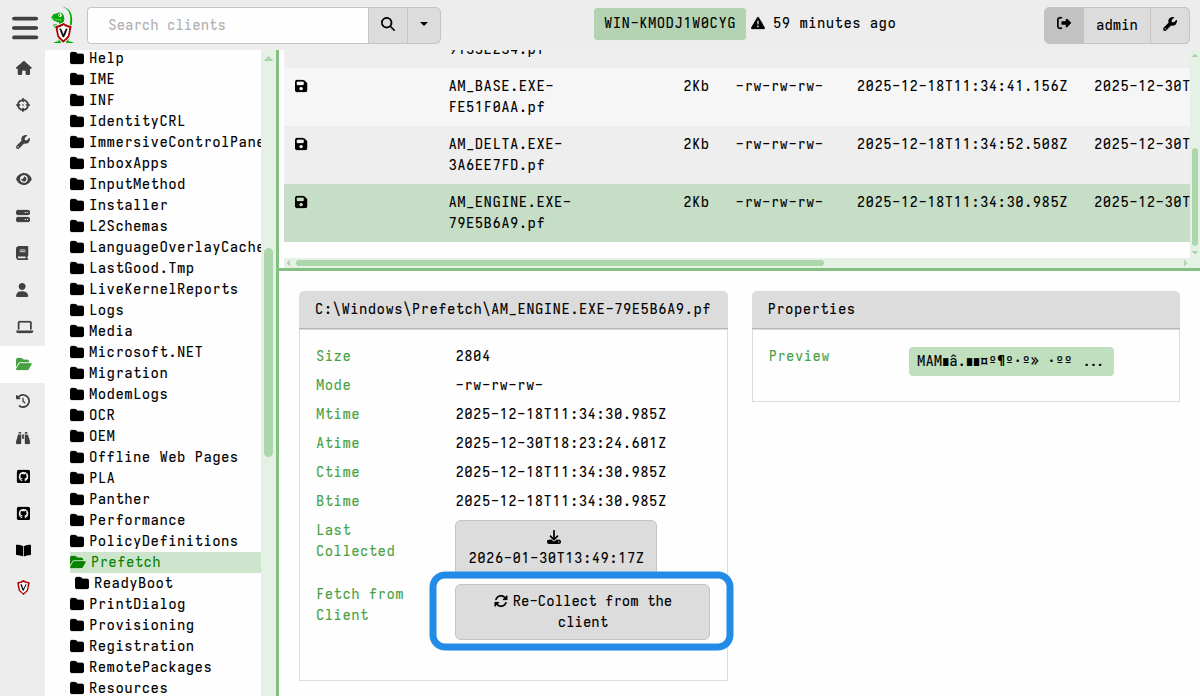Open collected artifacts history icon
This screenshot has width=1200, height=696.
[x=23, y=401]
